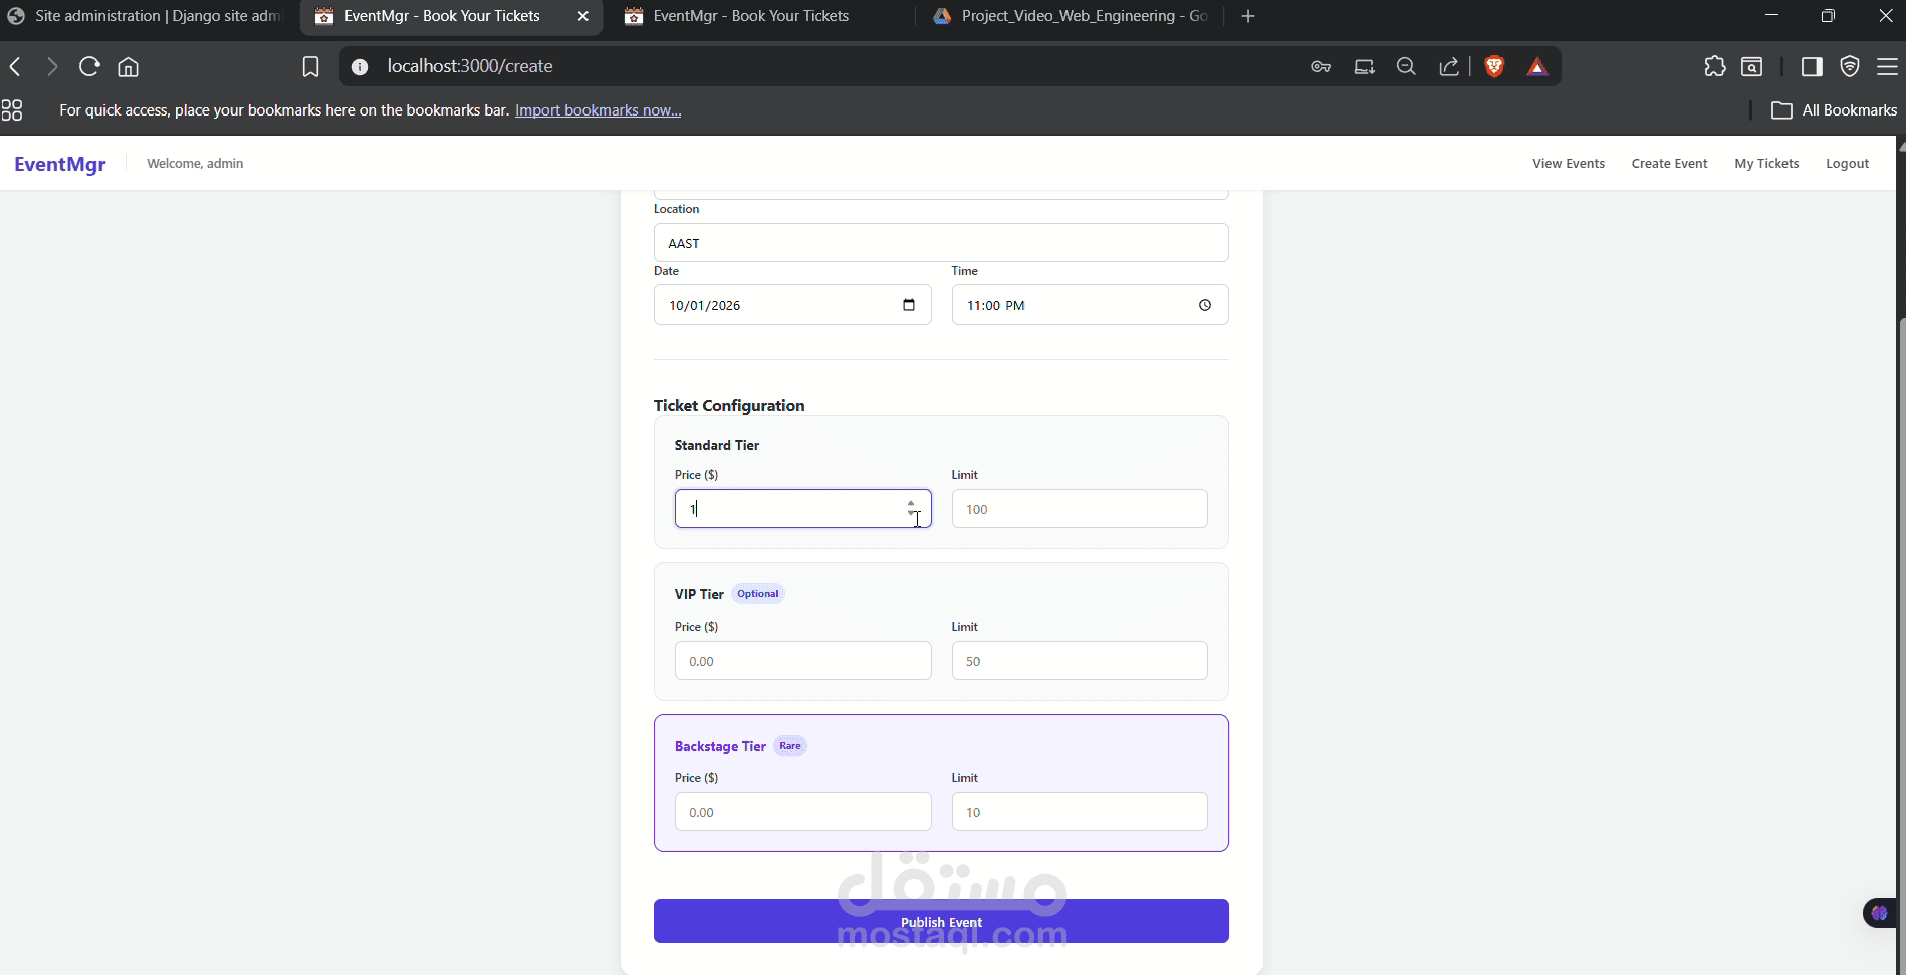Focus VIP Tier Limit field
Viewport: 1906px width, 975px height.
[1079, 661]
